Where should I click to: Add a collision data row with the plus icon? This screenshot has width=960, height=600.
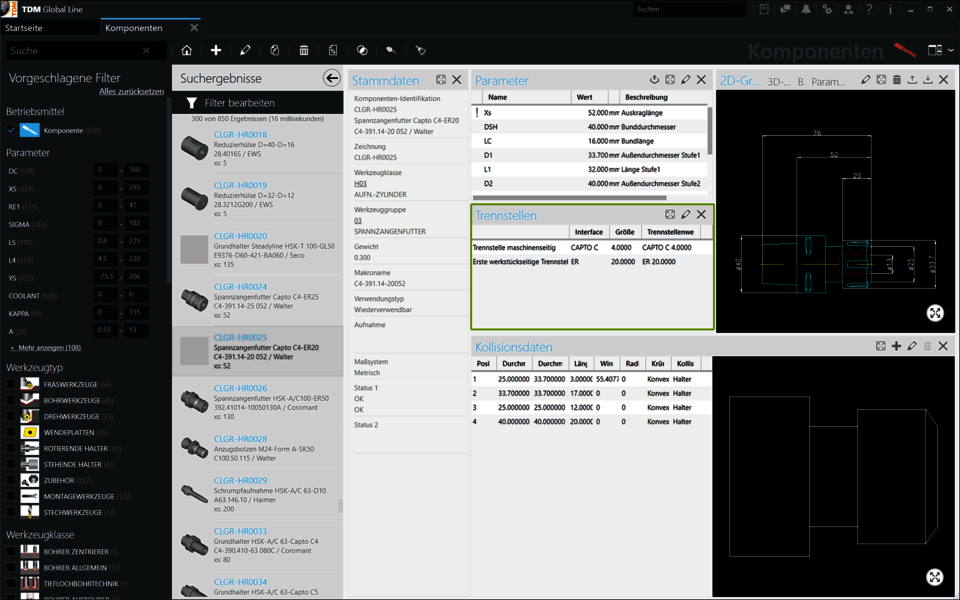click(x=896, y=346)
